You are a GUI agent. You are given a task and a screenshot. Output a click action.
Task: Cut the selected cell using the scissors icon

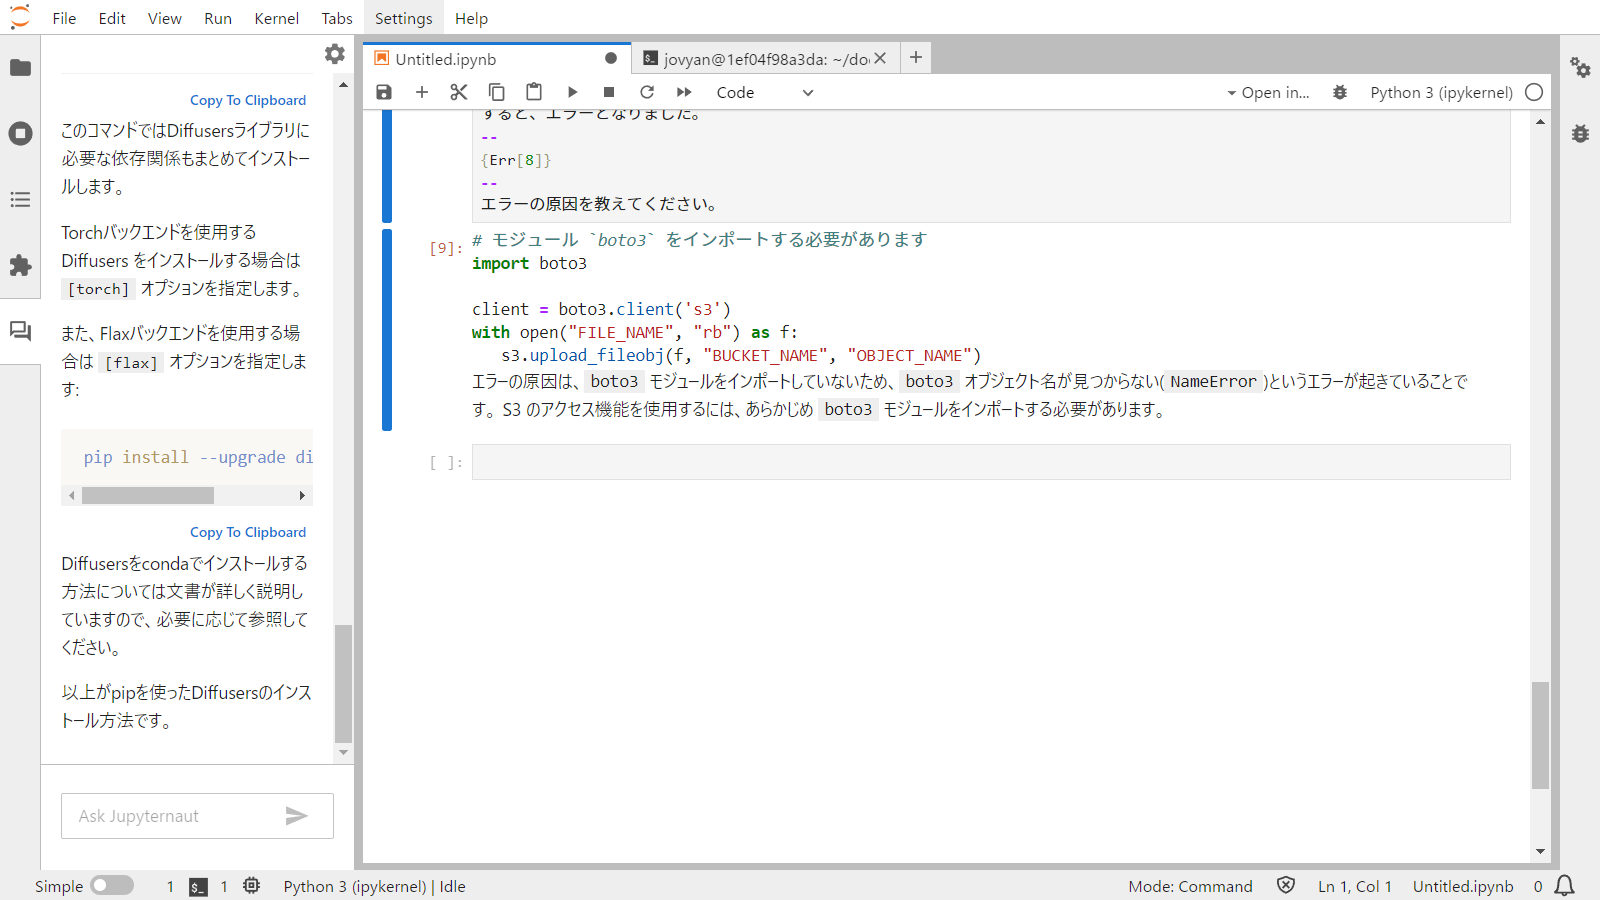click(x=459, y=92)
